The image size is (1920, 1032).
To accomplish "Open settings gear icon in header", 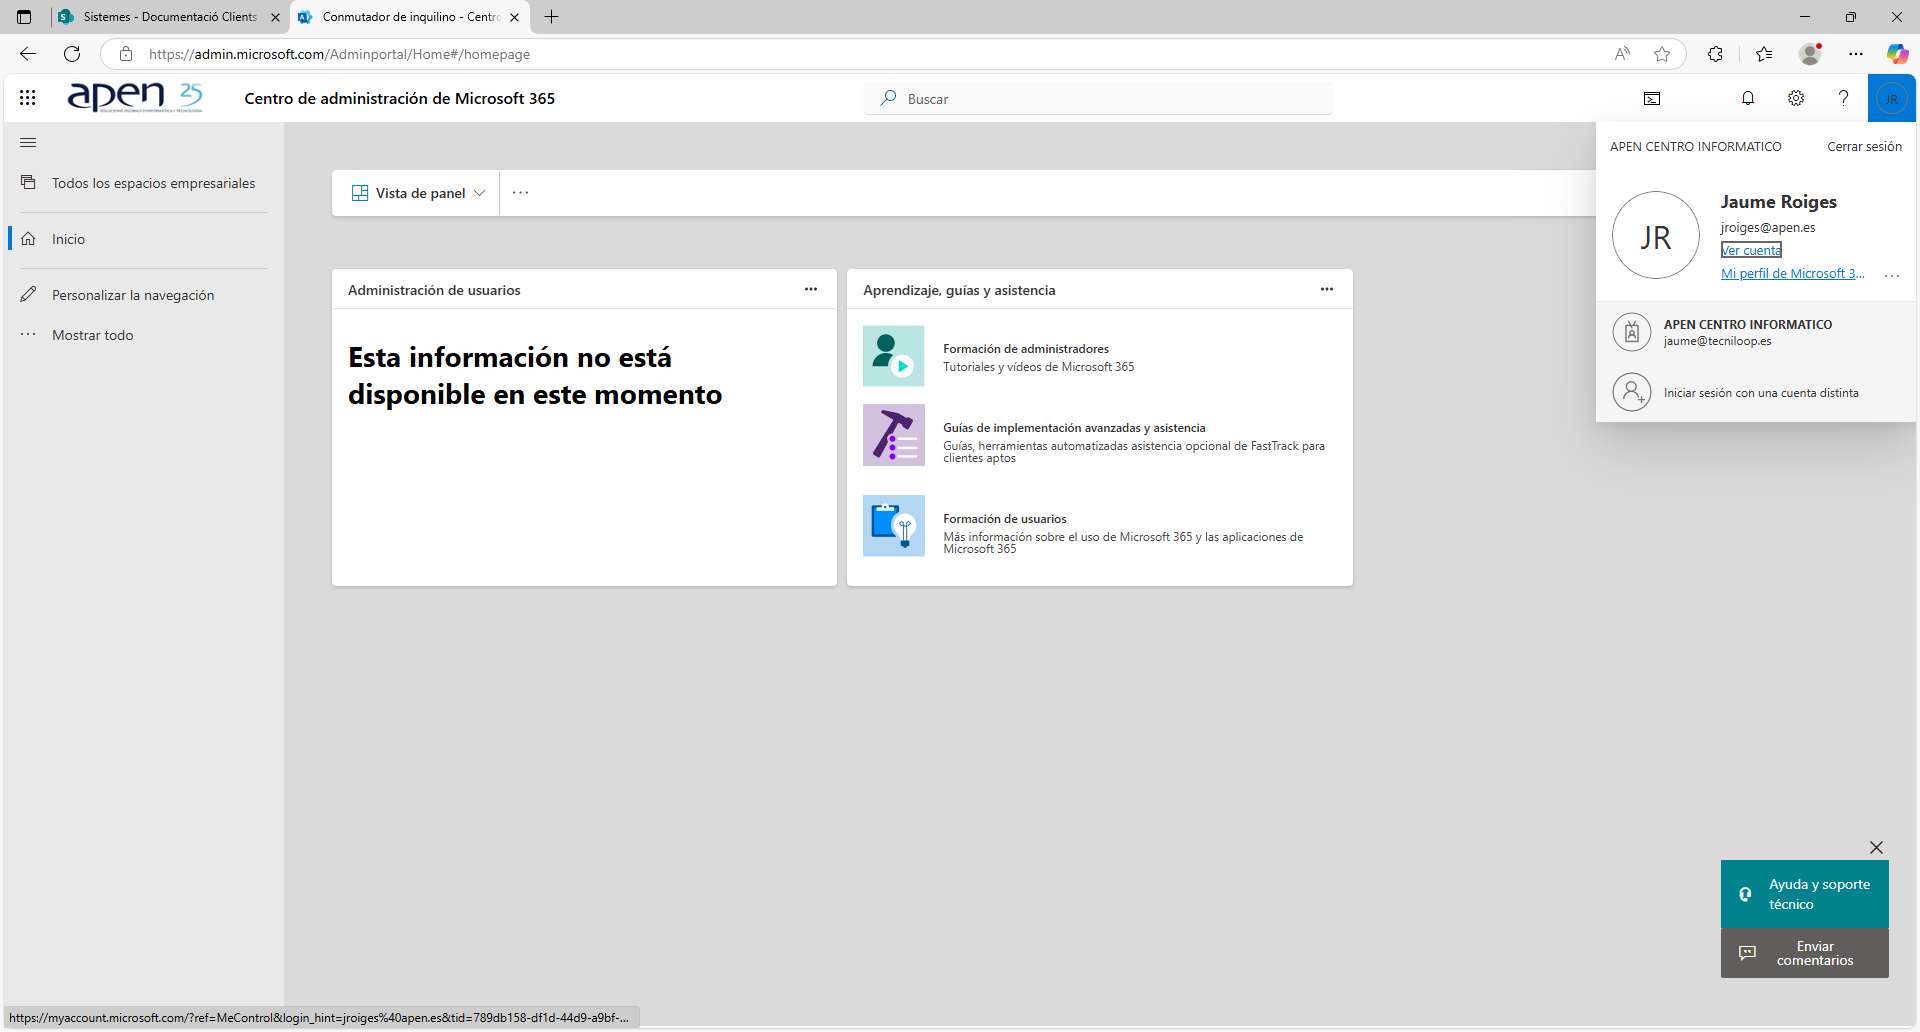I will click(x=1796, y=98).
